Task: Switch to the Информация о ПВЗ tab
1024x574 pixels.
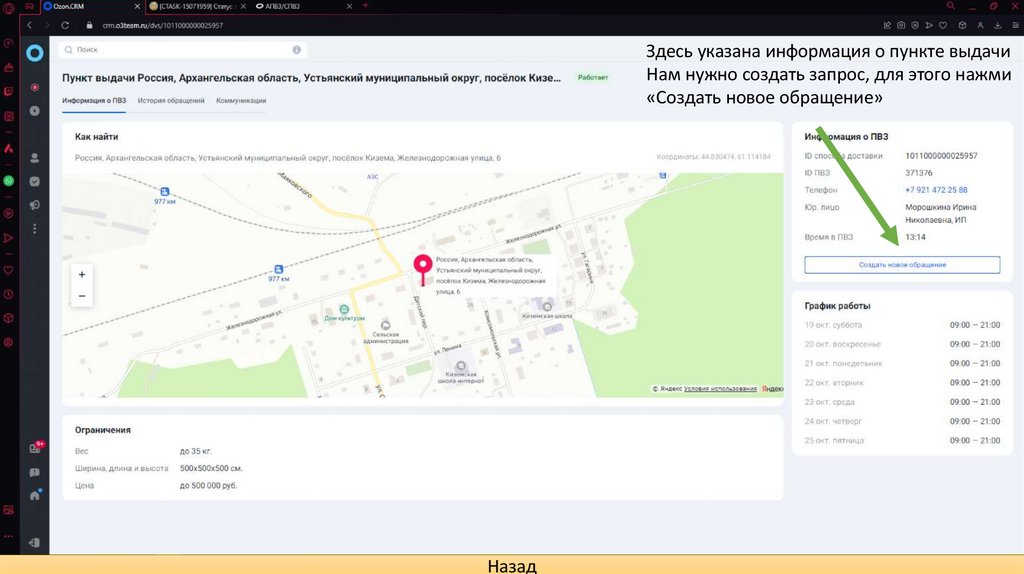Action: click(94, 101)
